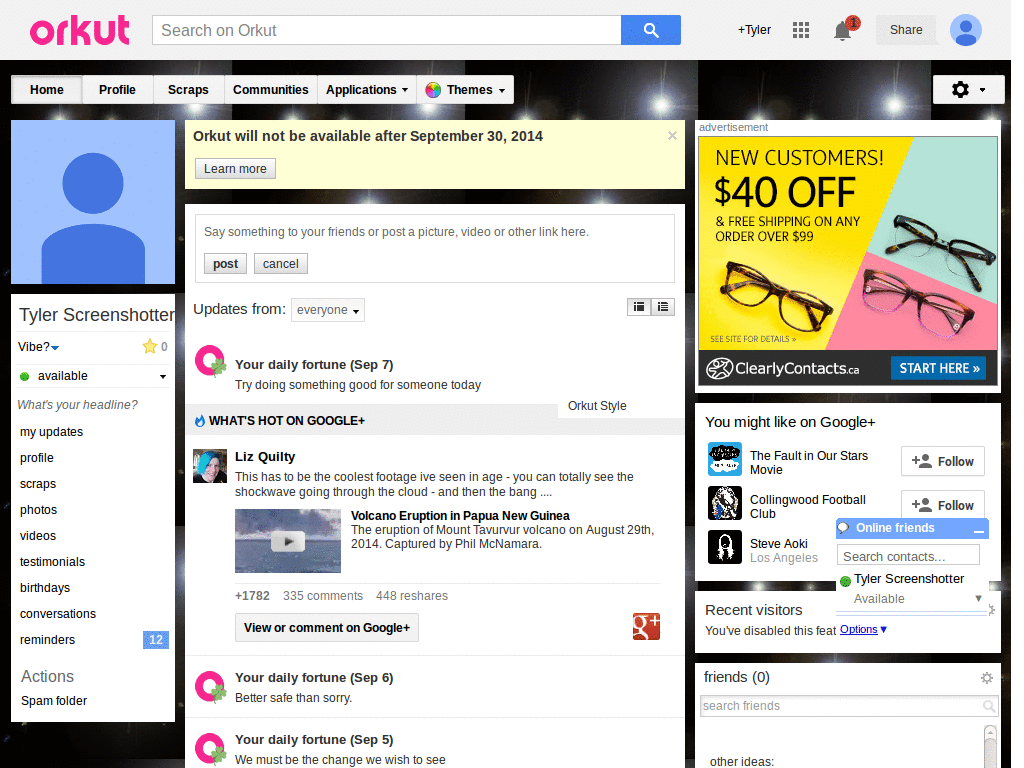The width and height of the screenshot is (1024, 768).
Task: Click the Fault in Our Stars icon
Action: point(725,459)
